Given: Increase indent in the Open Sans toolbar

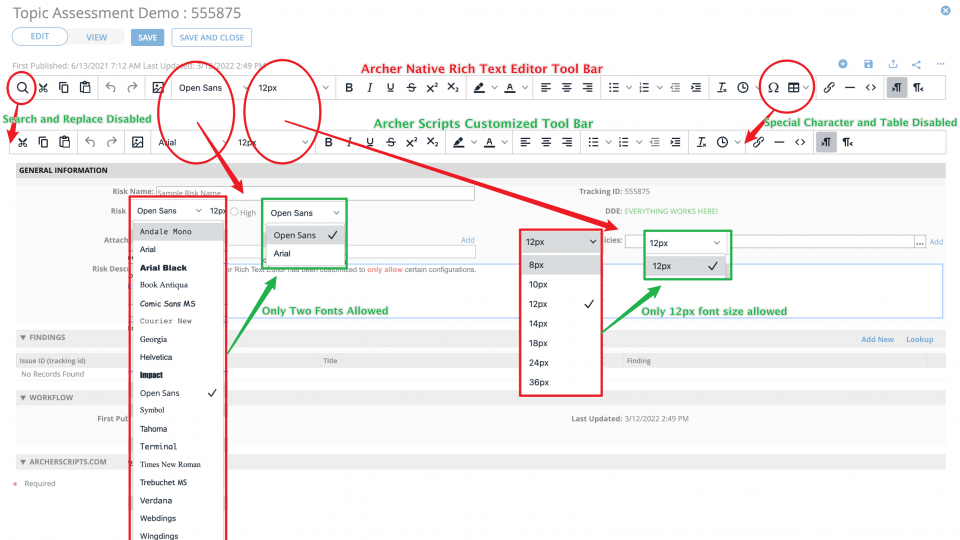Looking at the screenshot, I should click(696, 88).
